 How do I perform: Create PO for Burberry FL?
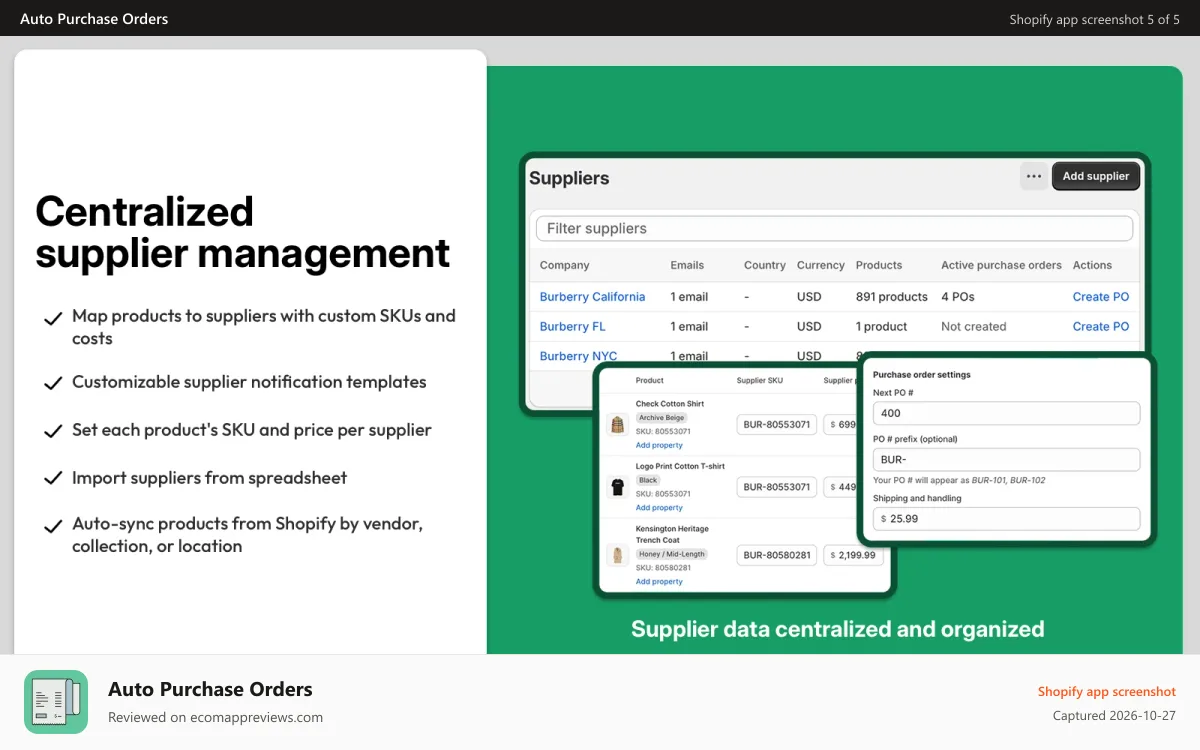coord(1101,326)
